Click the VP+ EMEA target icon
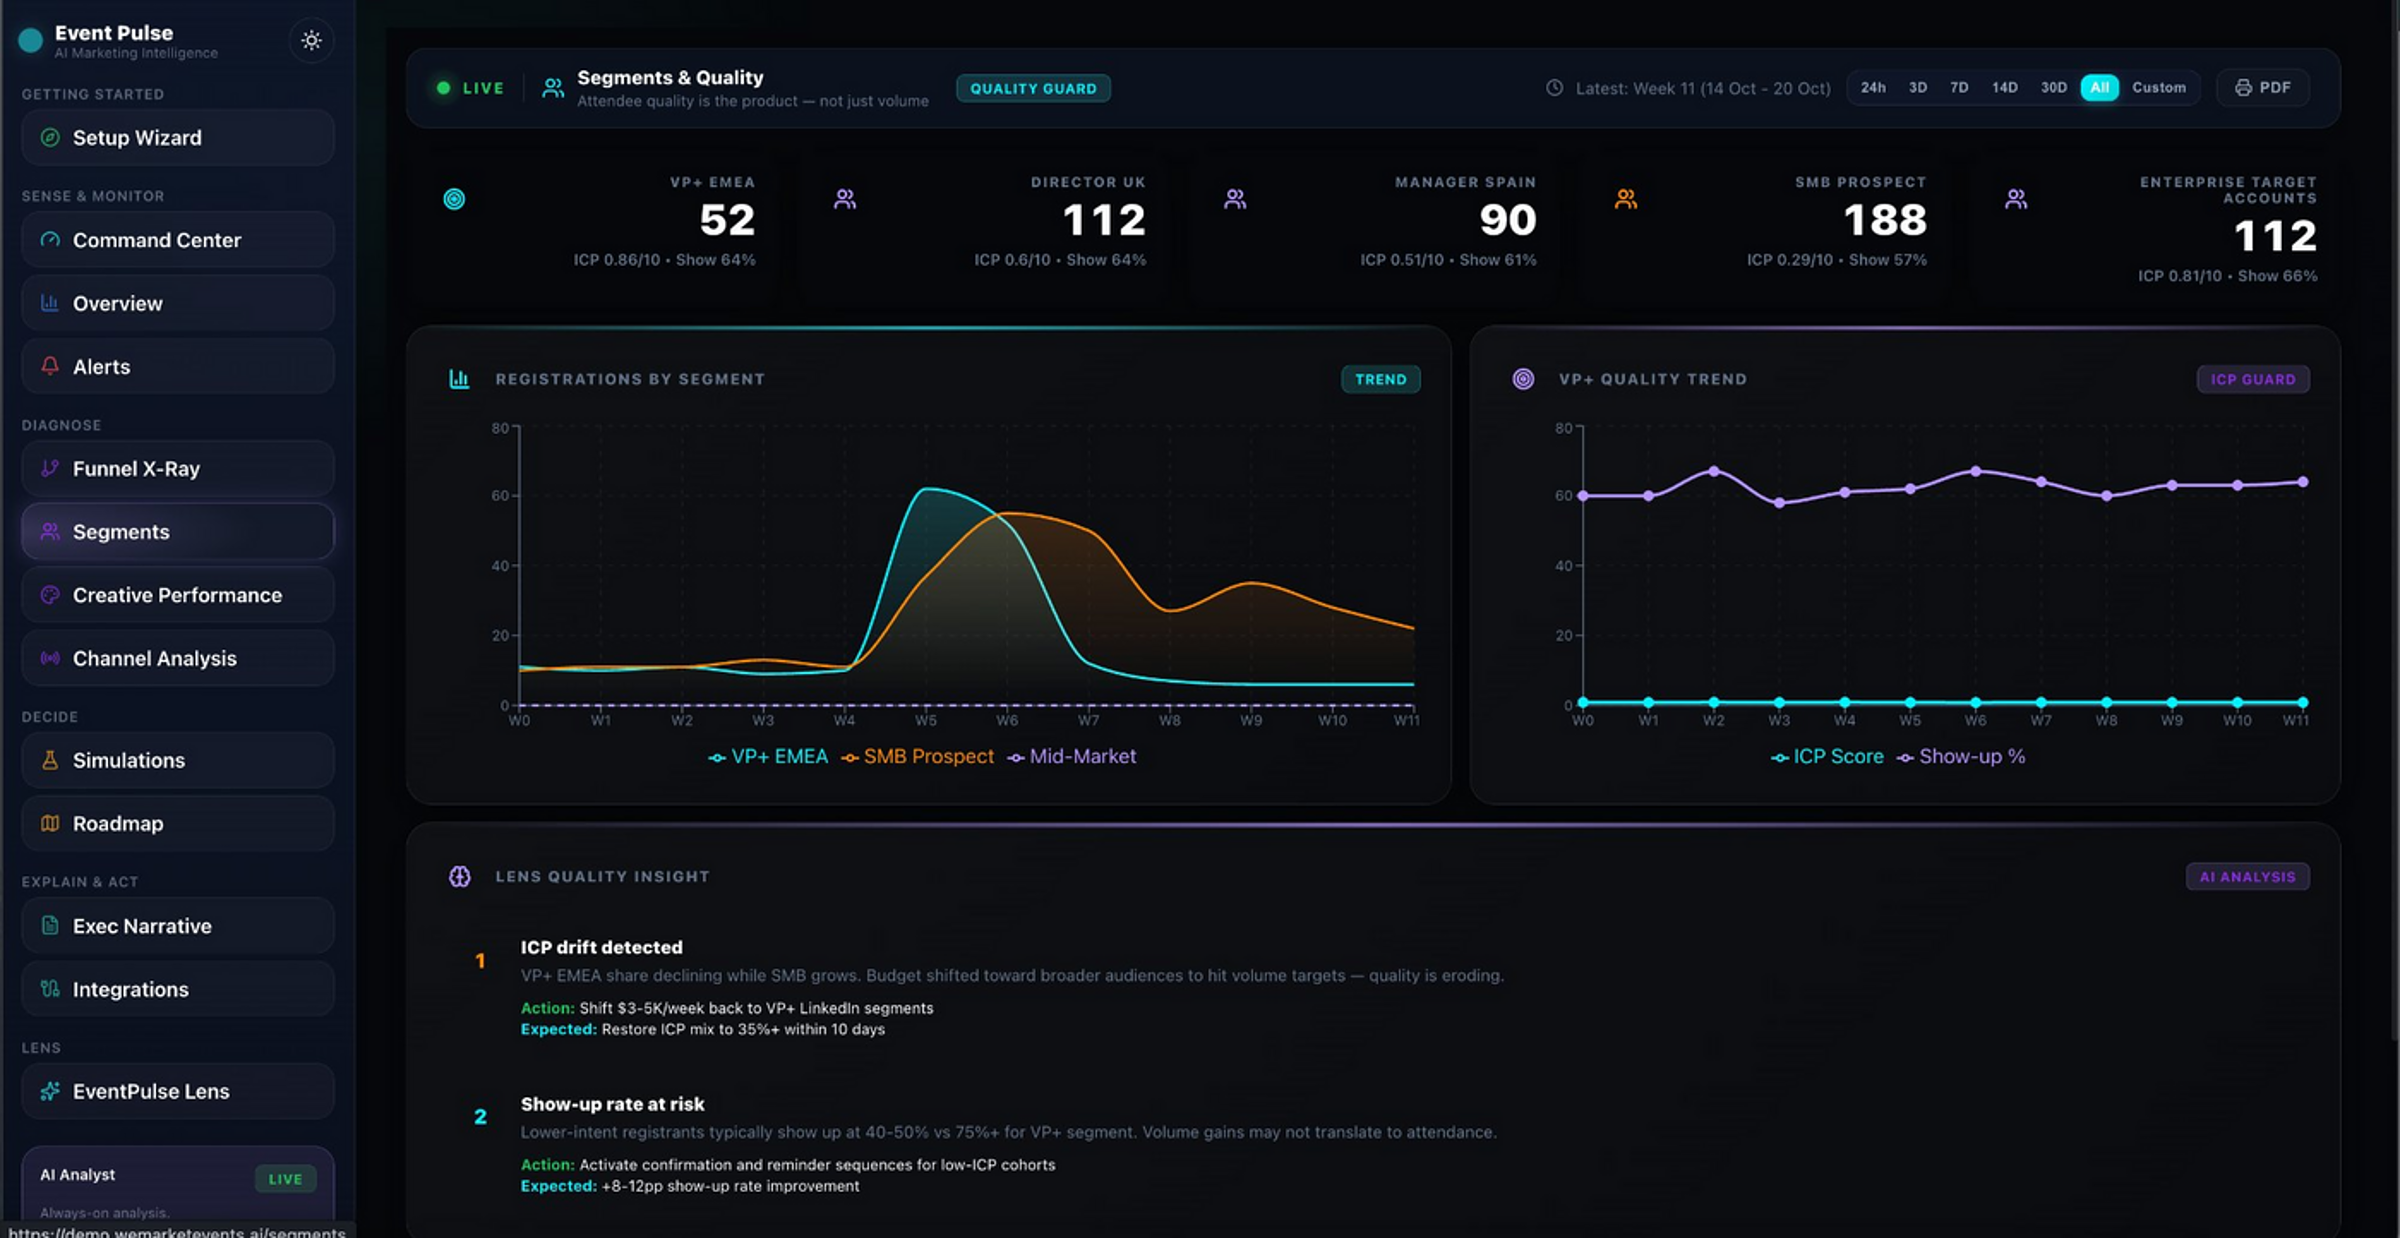 [454, 199]
